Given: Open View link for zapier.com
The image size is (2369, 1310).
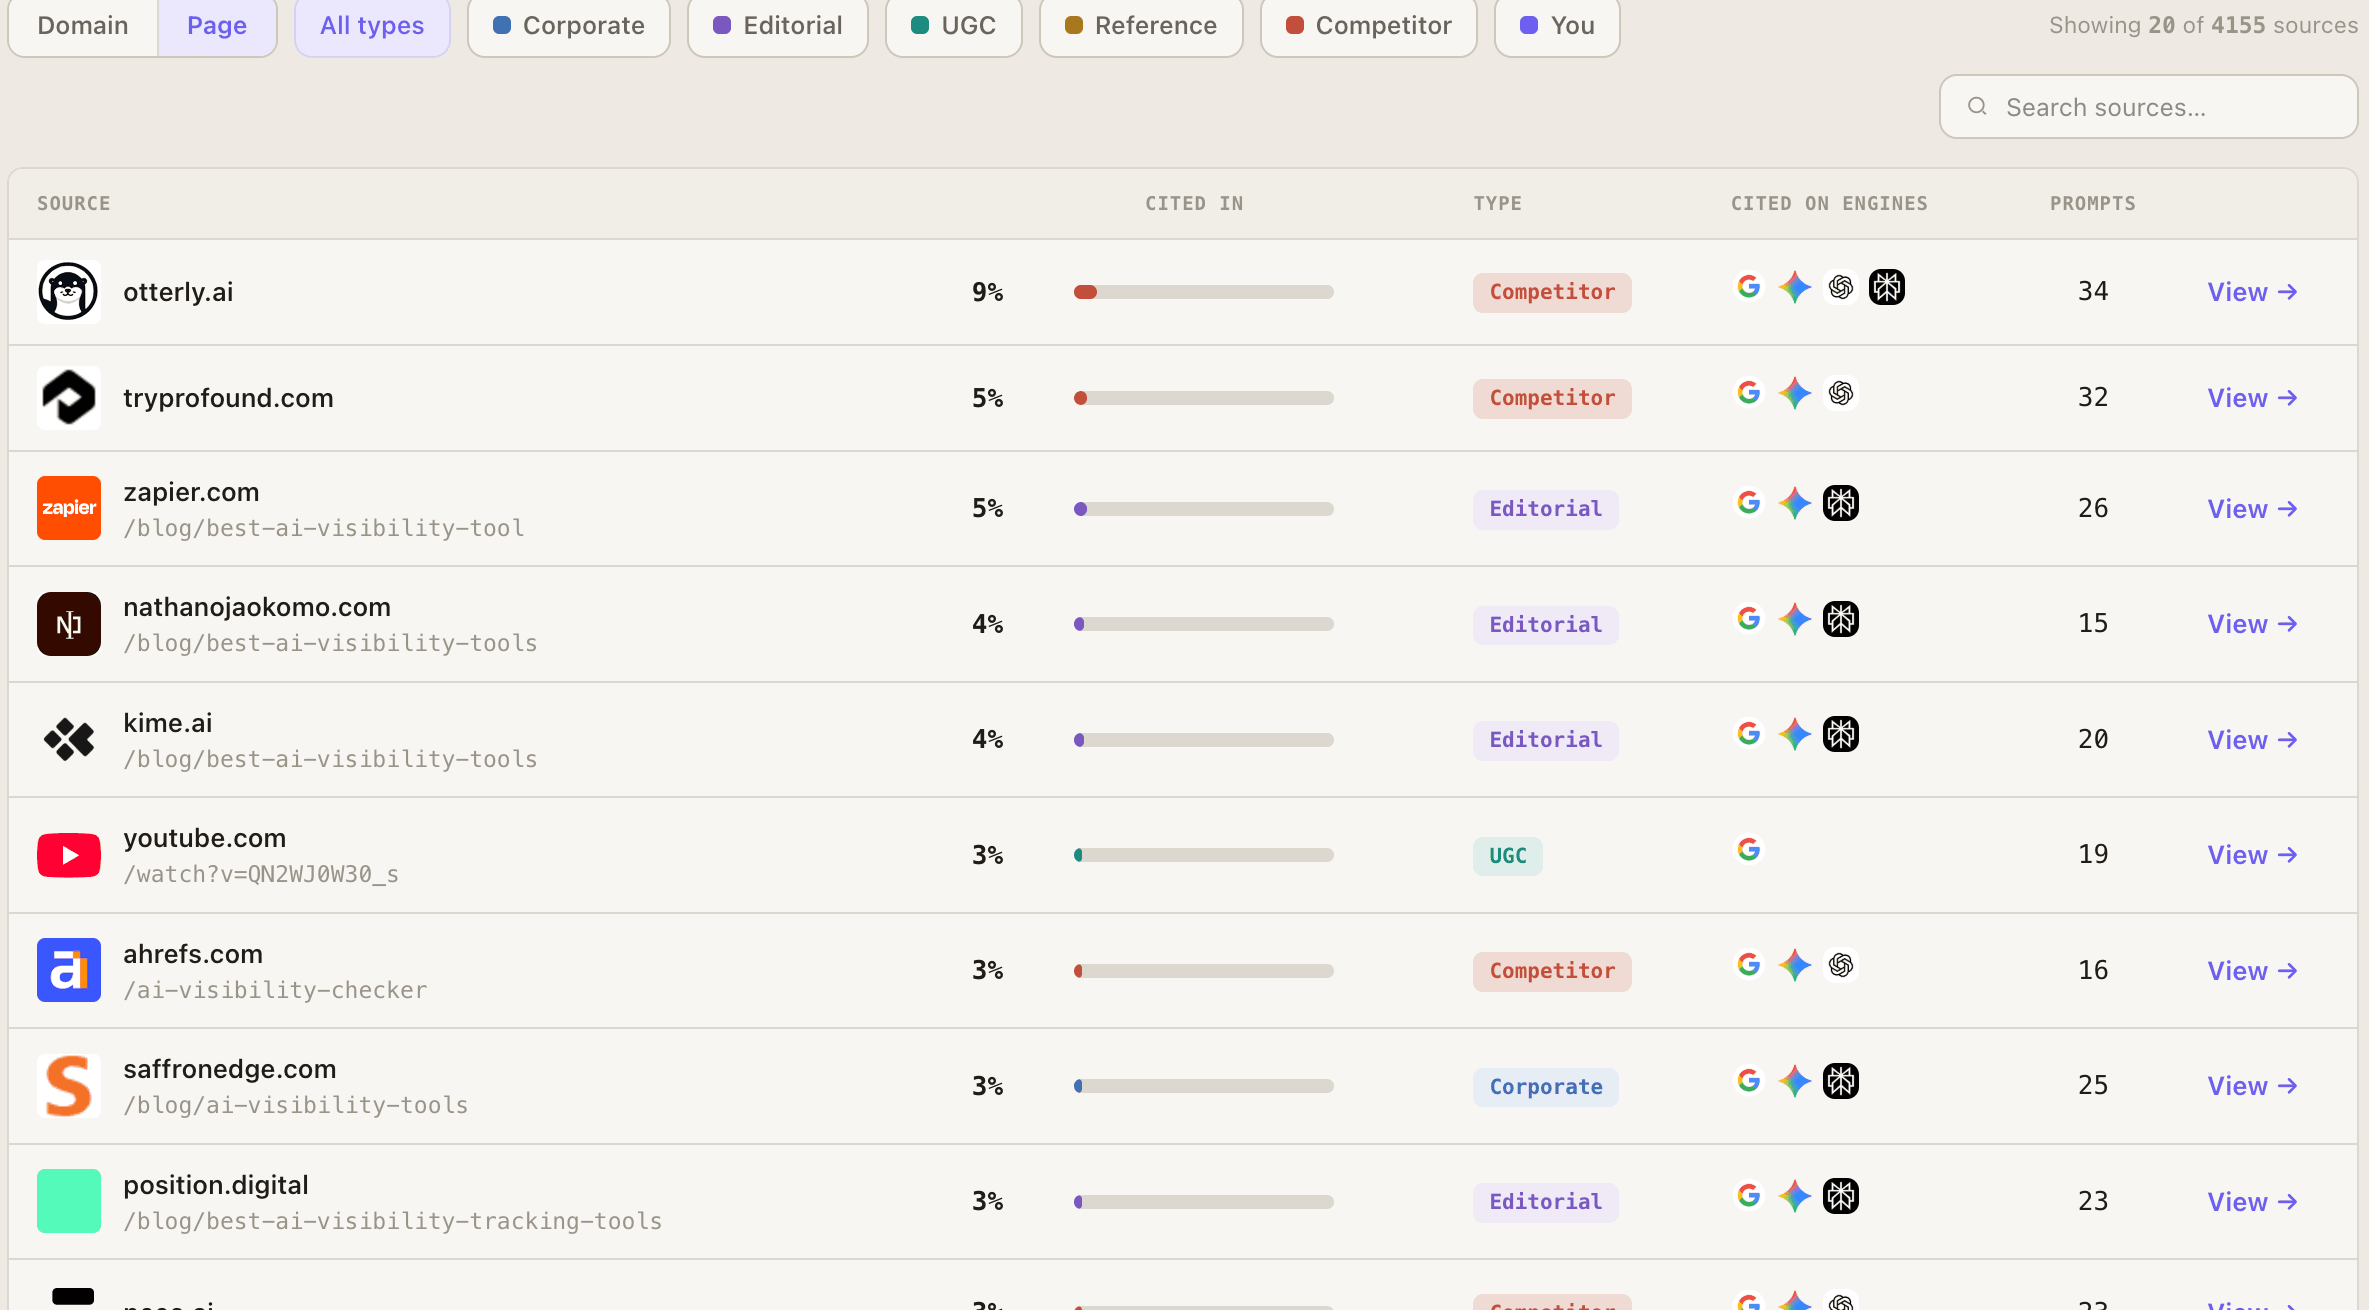Looking at the screenshot, I should click(x=2252, y=509).
